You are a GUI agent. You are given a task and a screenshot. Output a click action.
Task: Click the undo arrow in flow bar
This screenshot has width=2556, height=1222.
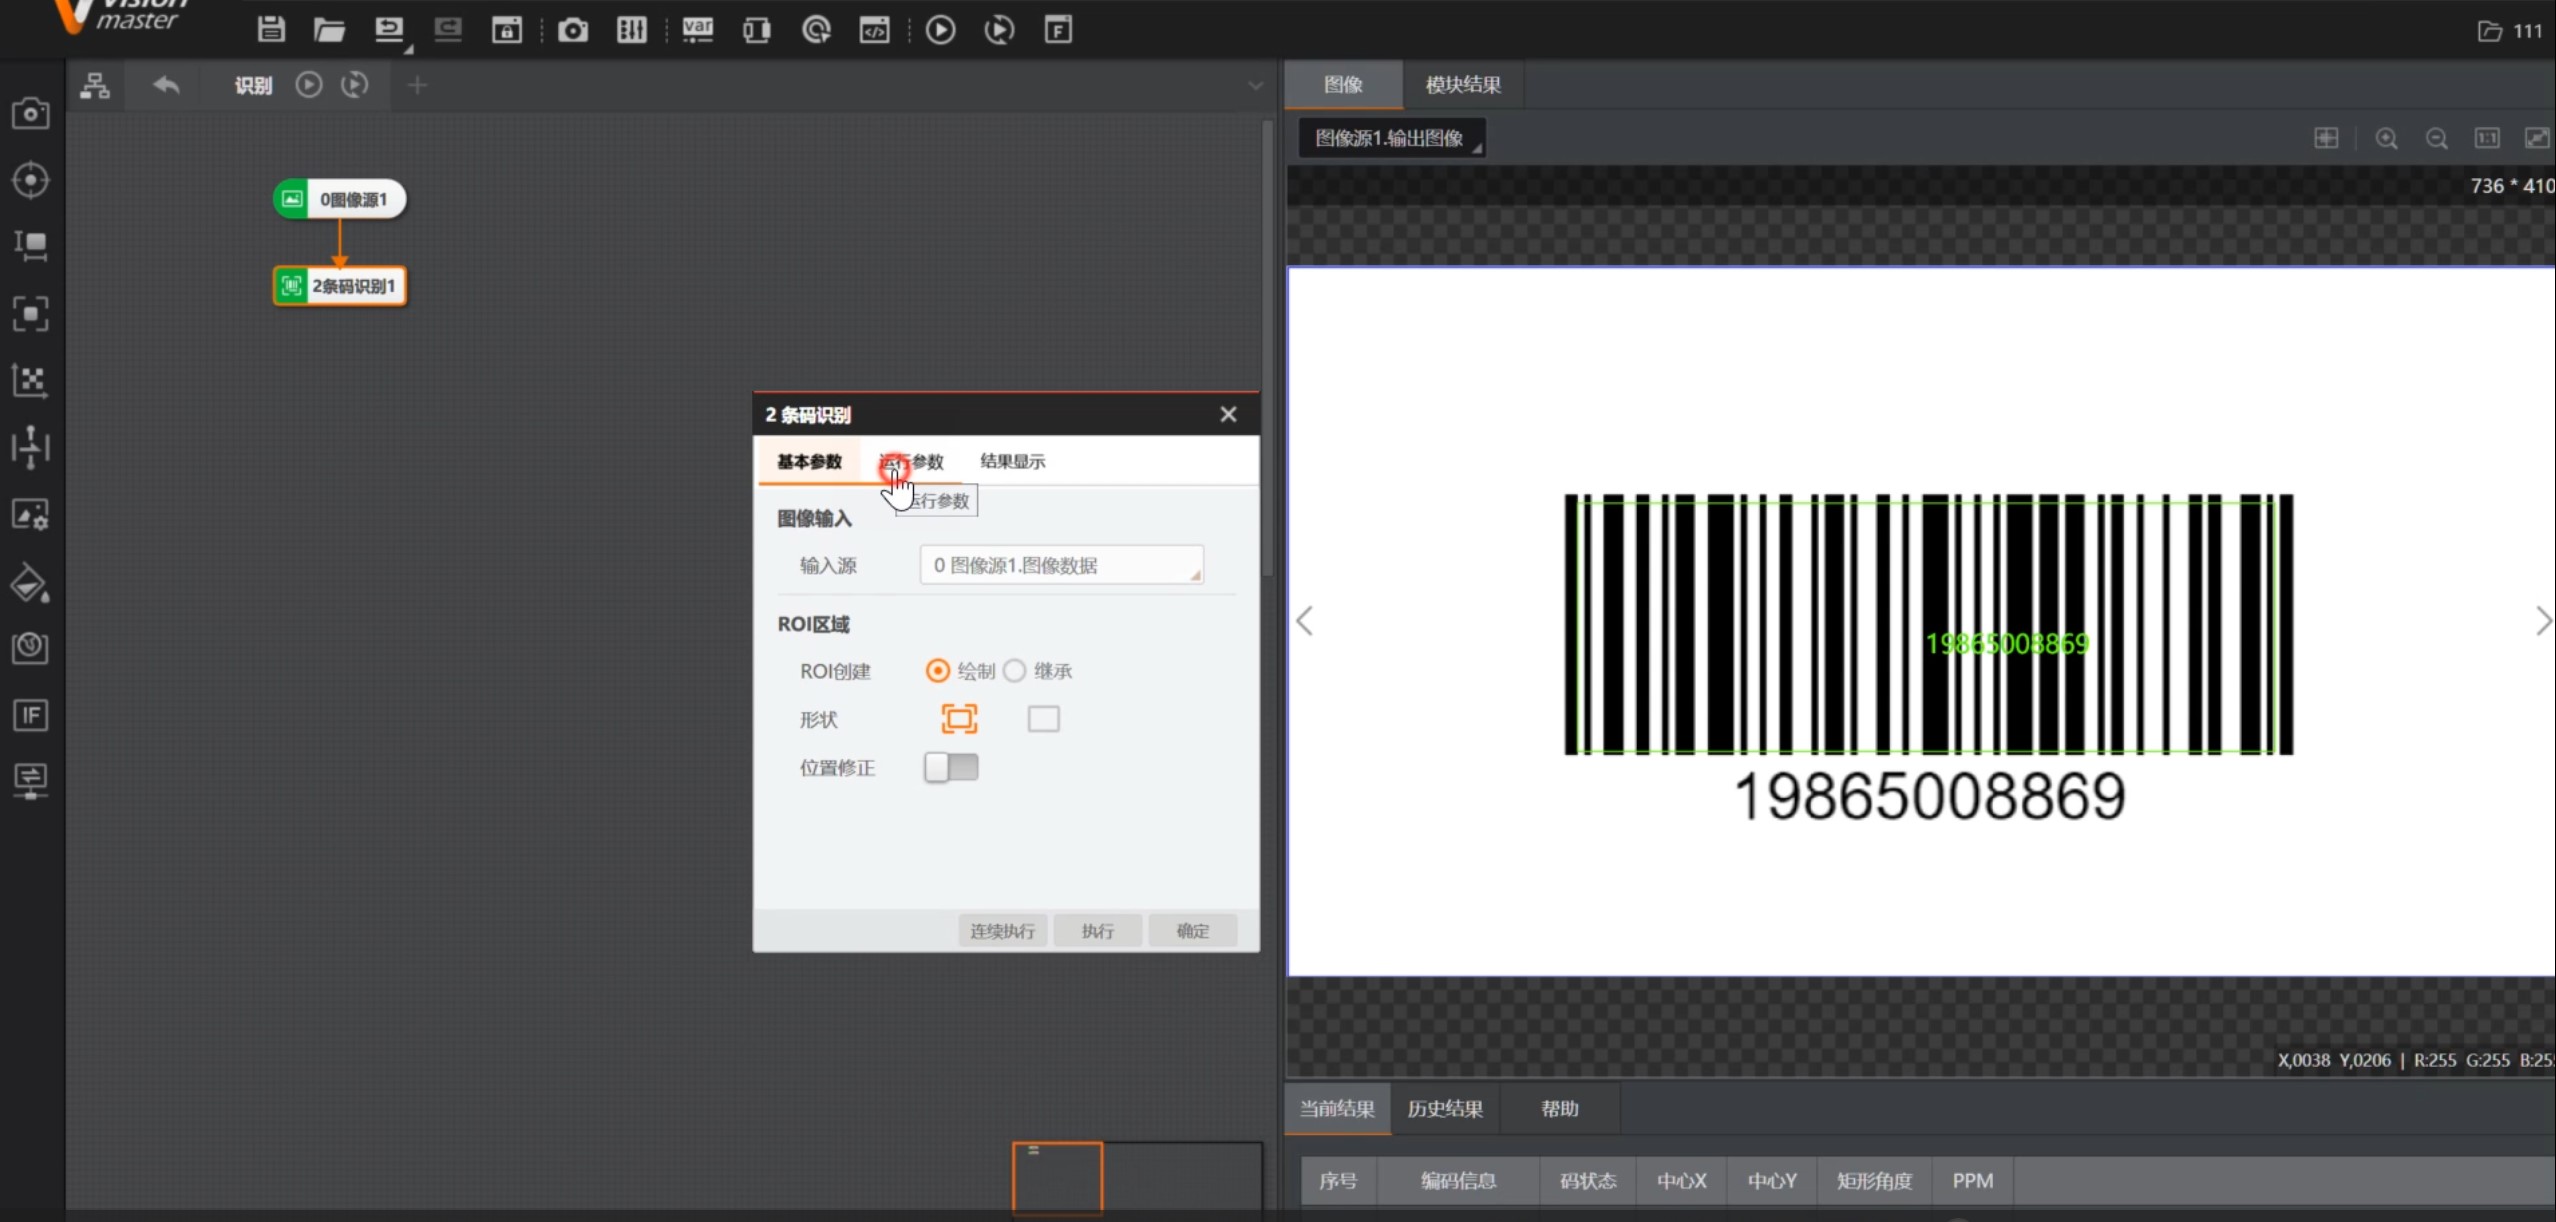pos(166,86)
